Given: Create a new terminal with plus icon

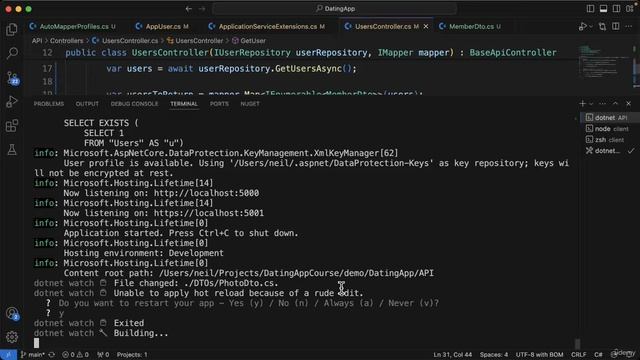Looking at the screenshot, I should (582, 104).
